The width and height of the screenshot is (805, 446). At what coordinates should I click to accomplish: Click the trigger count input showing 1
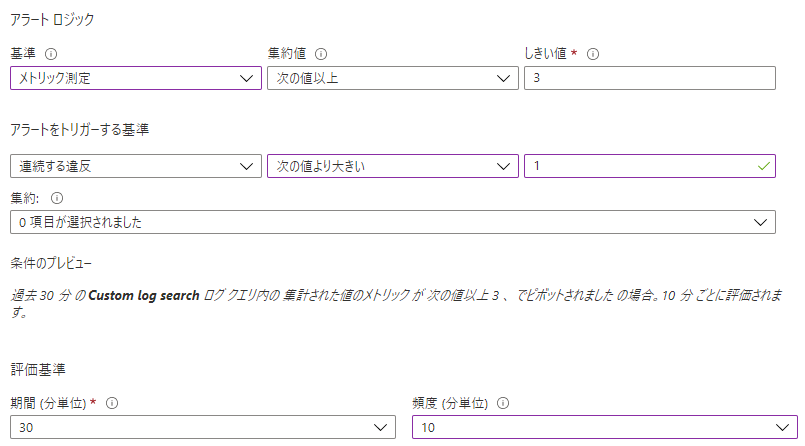pos(650,166)
